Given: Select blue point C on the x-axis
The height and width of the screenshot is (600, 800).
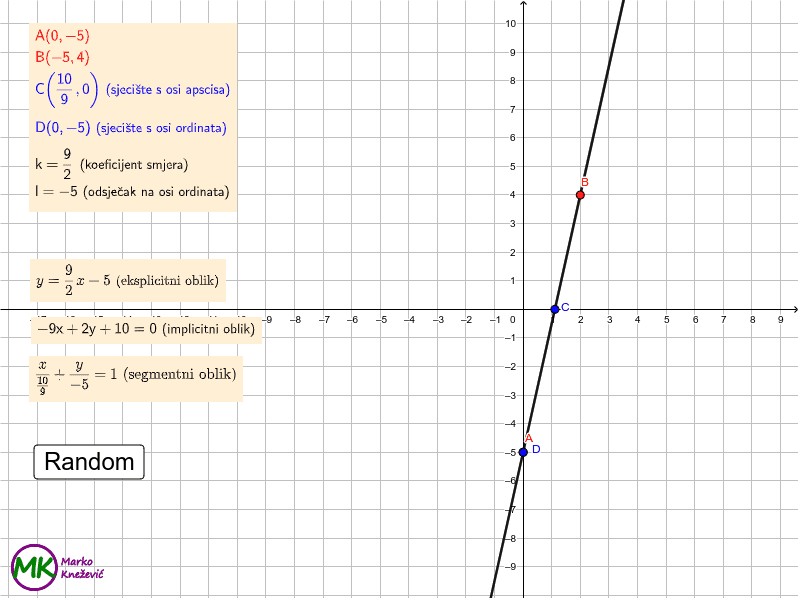Looking at the screenshot, I should click(555, 309).
